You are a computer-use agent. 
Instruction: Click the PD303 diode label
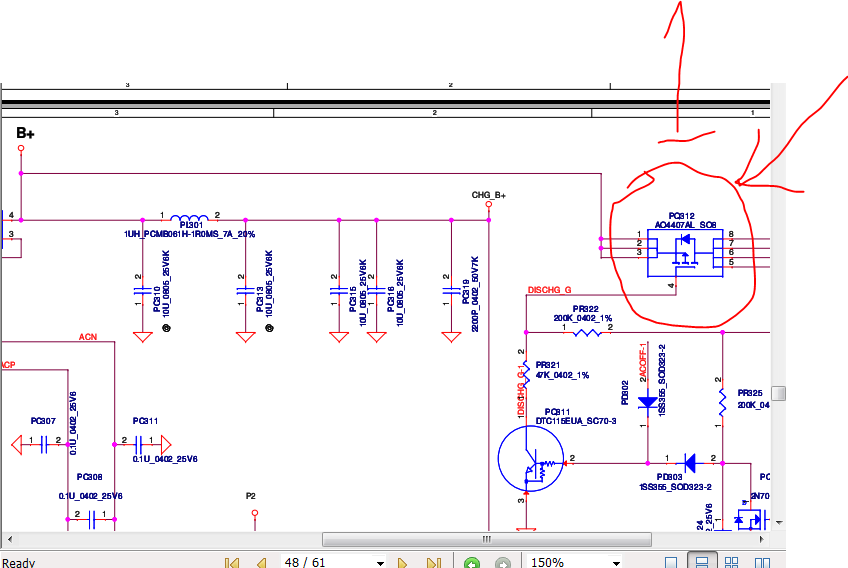(670, 477)
